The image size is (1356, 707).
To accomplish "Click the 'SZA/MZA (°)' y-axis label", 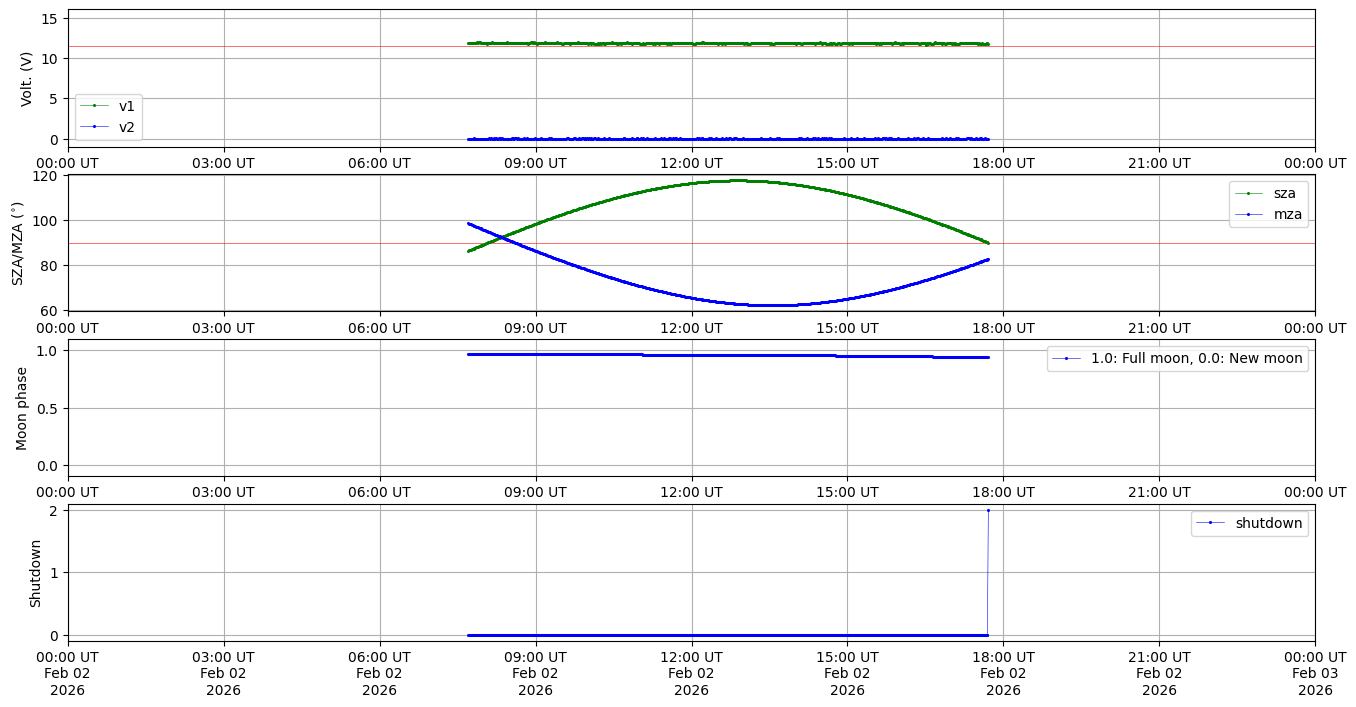I will click(17, 243).
